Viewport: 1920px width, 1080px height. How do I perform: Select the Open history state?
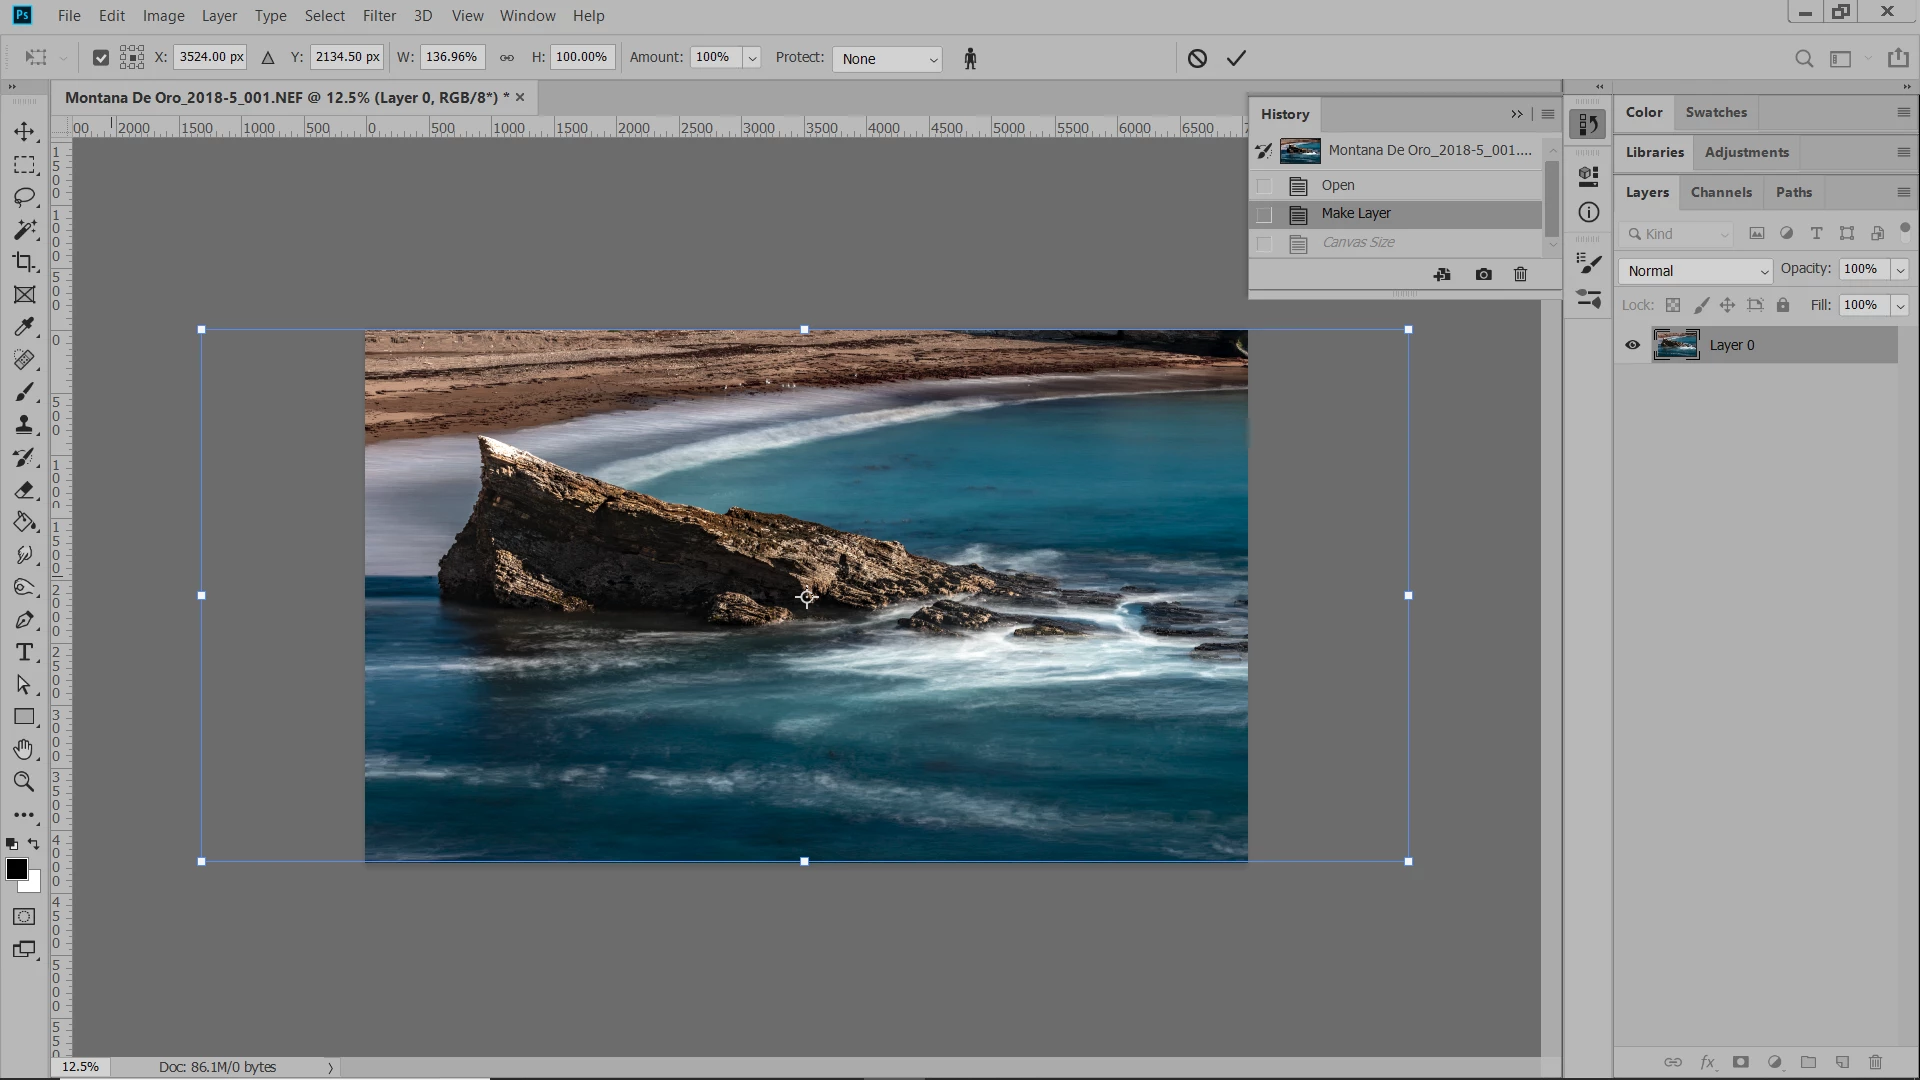tap(1337, 185)
